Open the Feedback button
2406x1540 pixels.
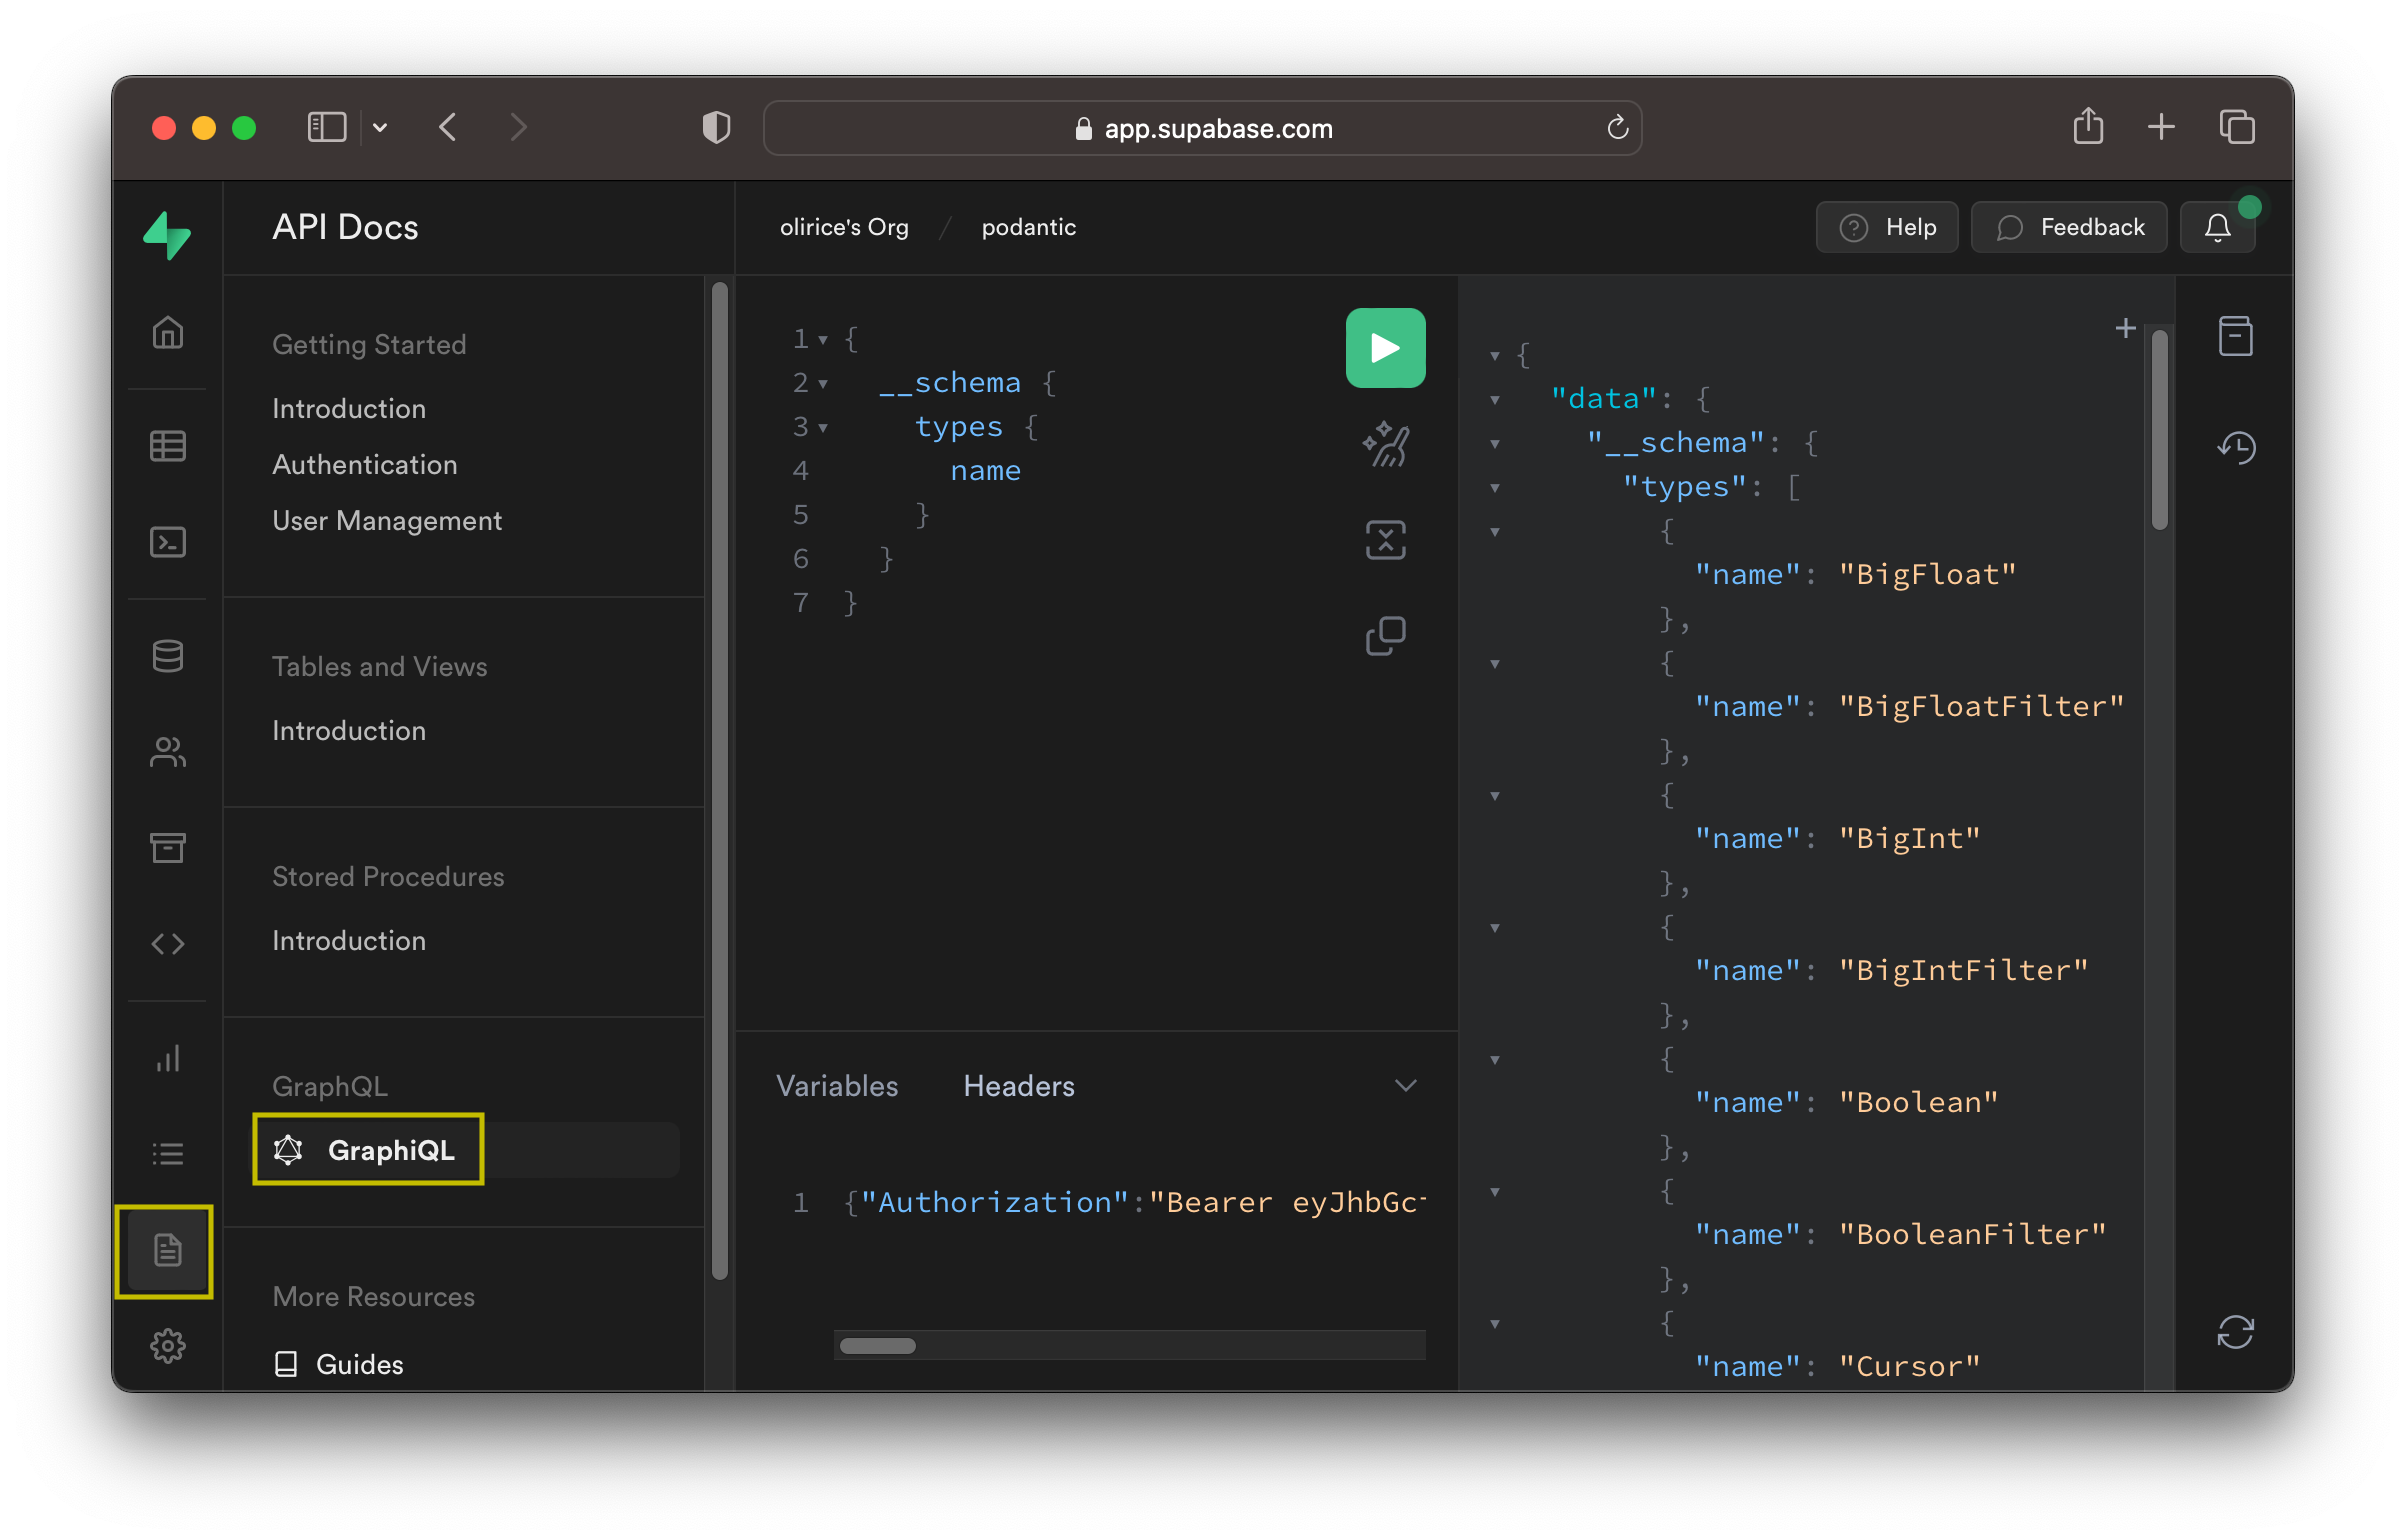[2069, 228]
